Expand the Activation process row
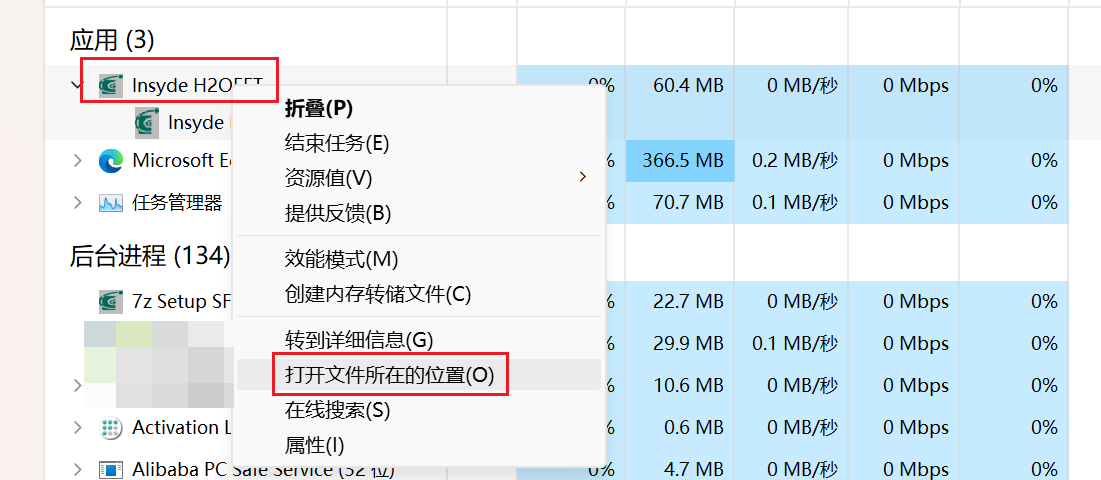Viewport: 1101px width, 480px height. click(77, 427)
